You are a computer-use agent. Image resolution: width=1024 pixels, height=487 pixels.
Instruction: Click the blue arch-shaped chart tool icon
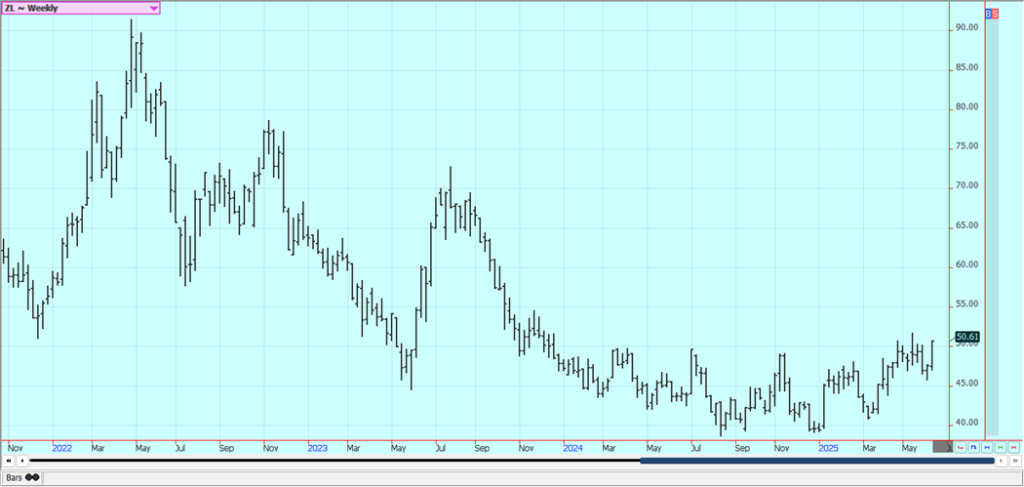pos(974,447)
